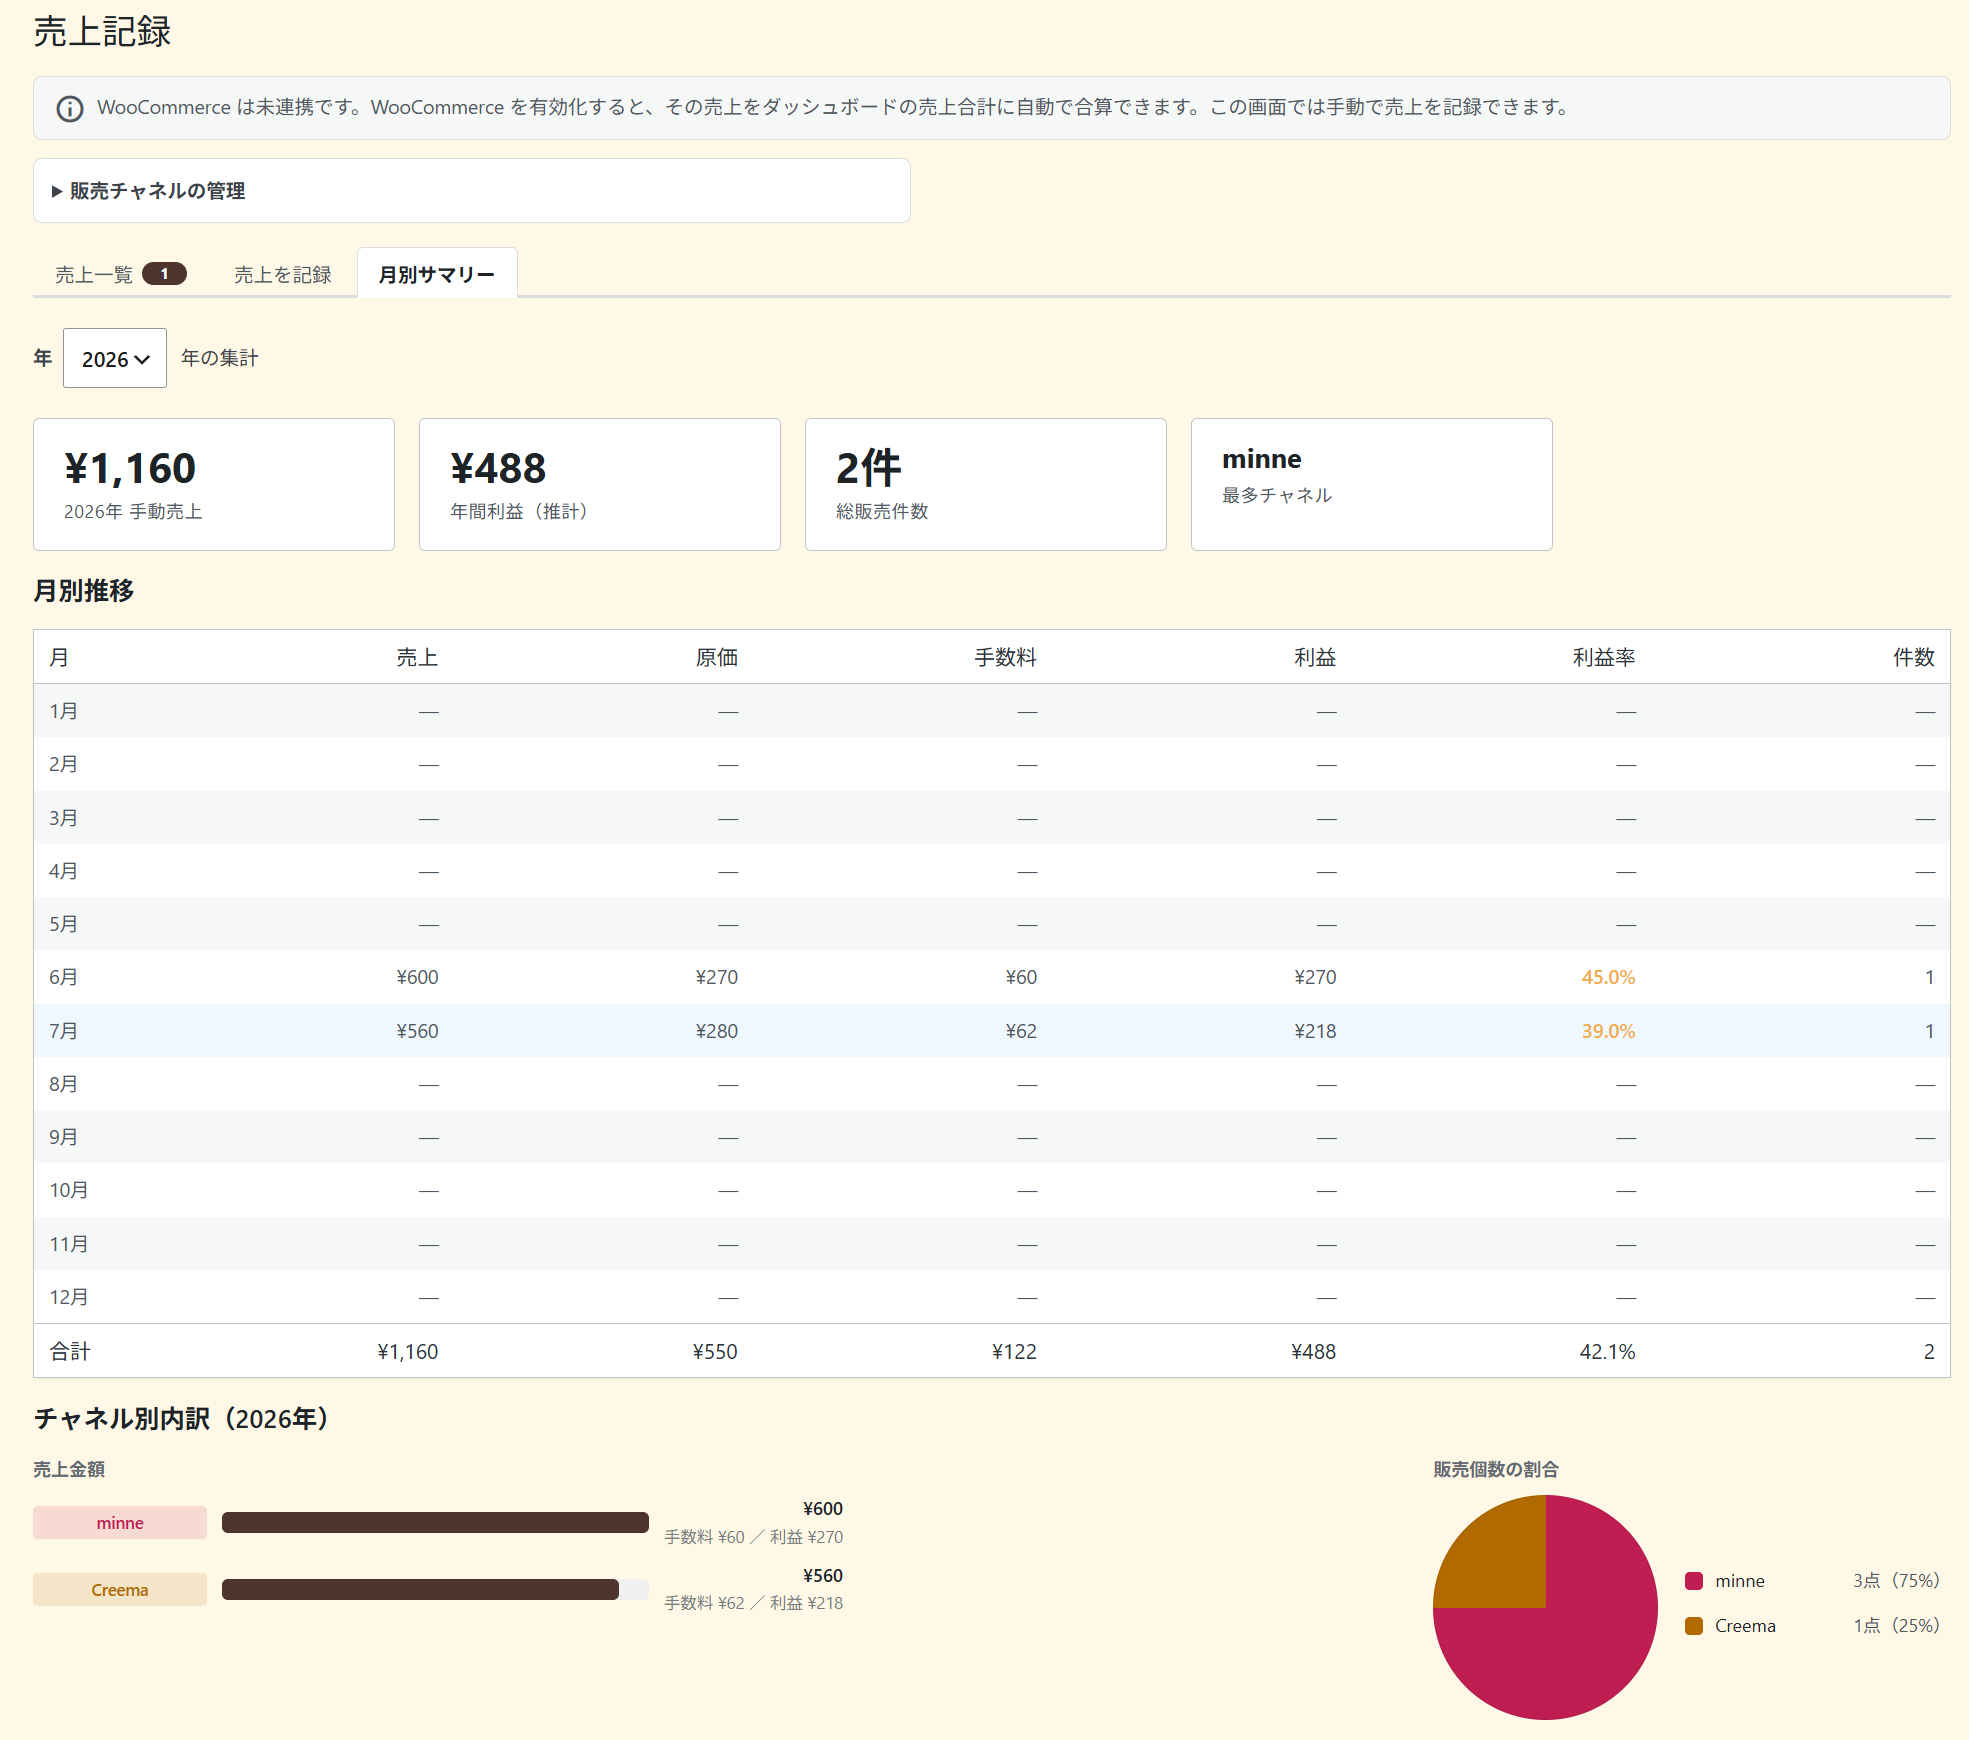
Task: Click the 39.0% profit rate value
Action: tap(1608, 1031)
